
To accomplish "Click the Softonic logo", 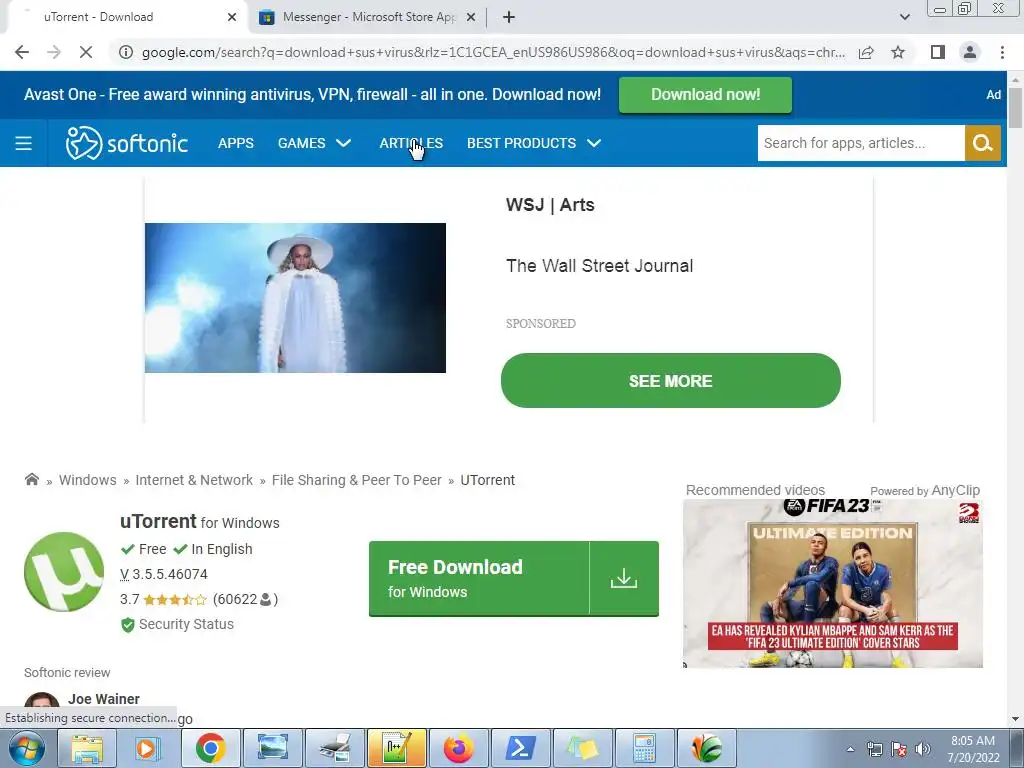I will click(x=127, y=143).
